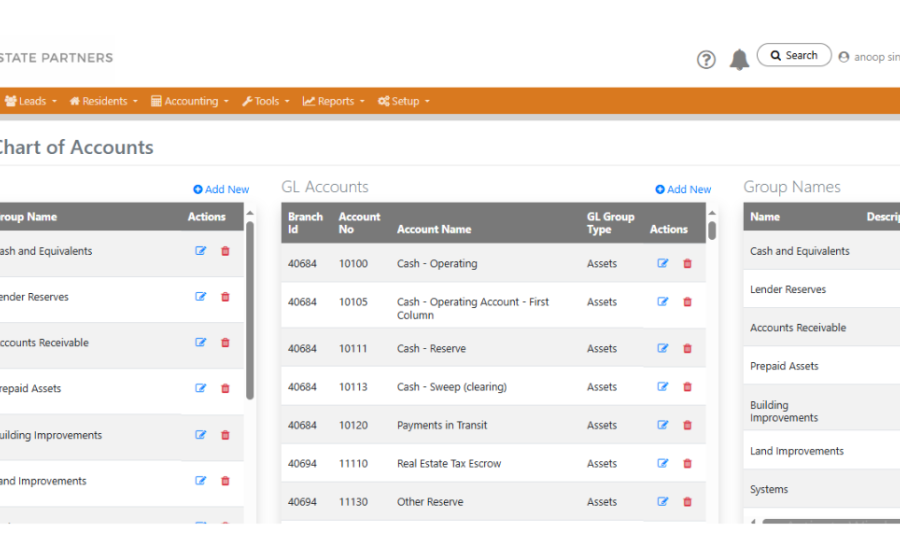Screen dimensions: 900x560
Task: Delete the Real Estate Tax Escrow account
Action: tap(687, 464)
